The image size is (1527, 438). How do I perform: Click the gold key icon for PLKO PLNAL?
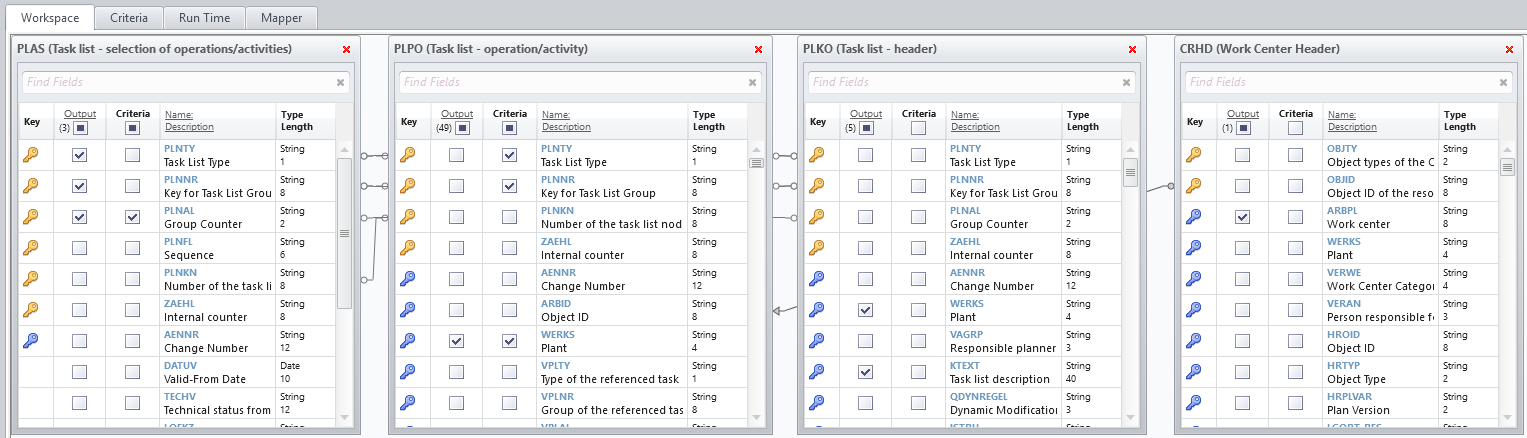[x=817, y=217]
